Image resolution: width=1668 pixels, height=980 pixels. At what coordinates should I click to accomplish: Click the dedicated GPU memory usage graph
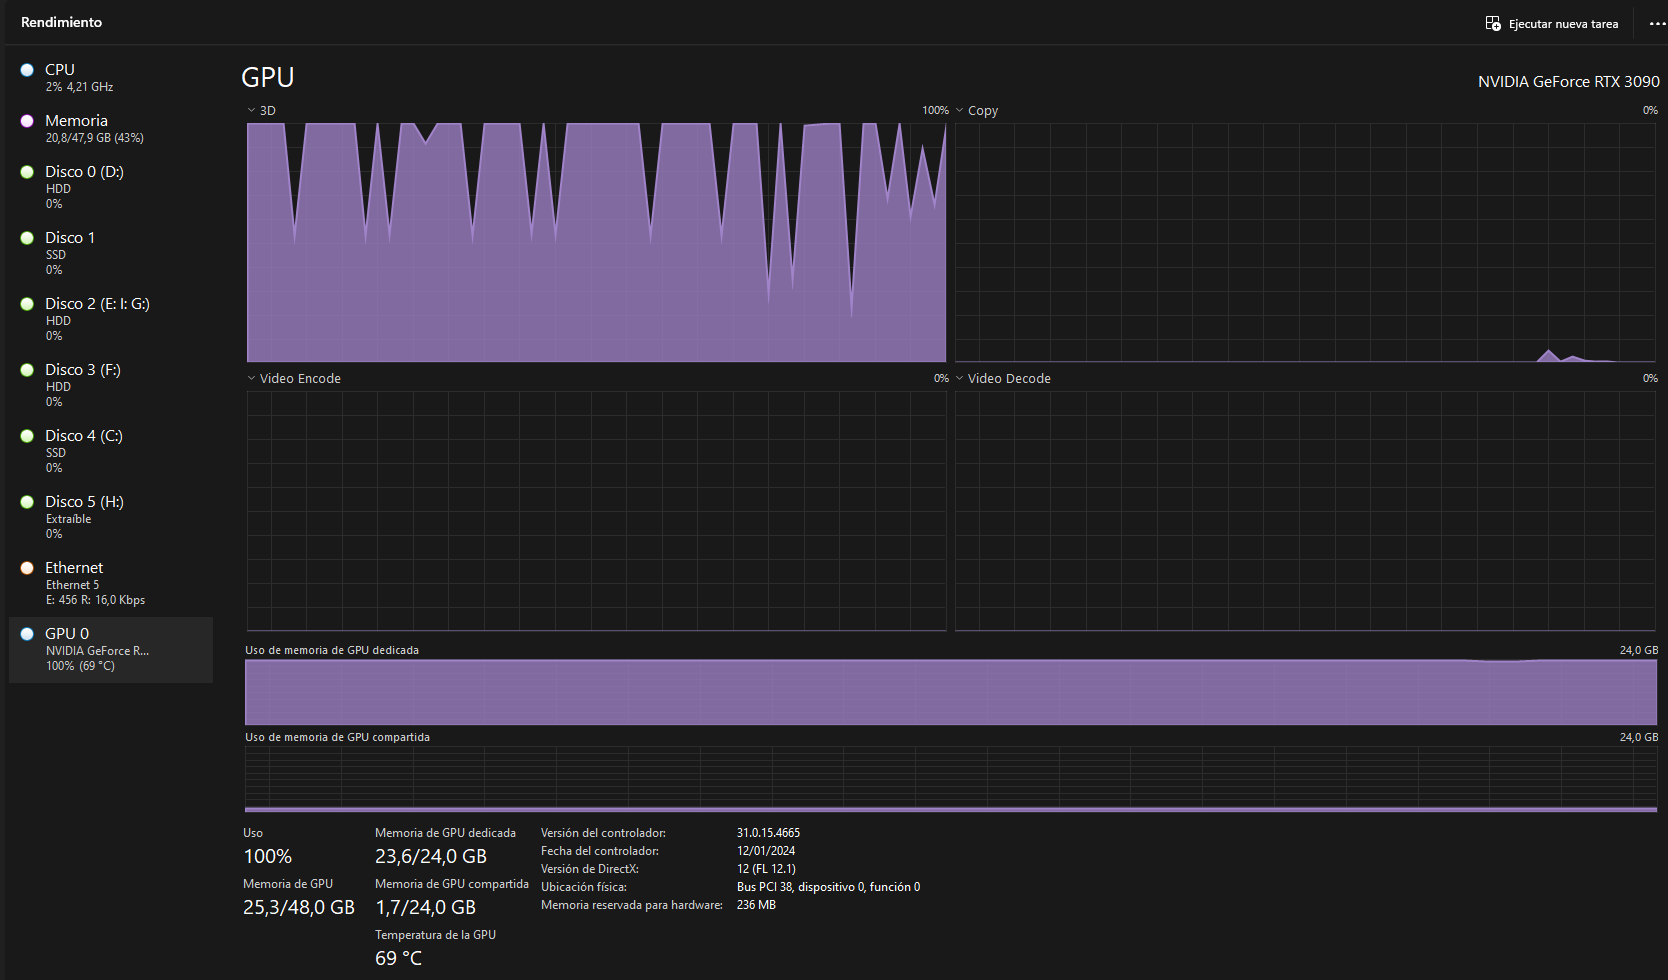950,692
